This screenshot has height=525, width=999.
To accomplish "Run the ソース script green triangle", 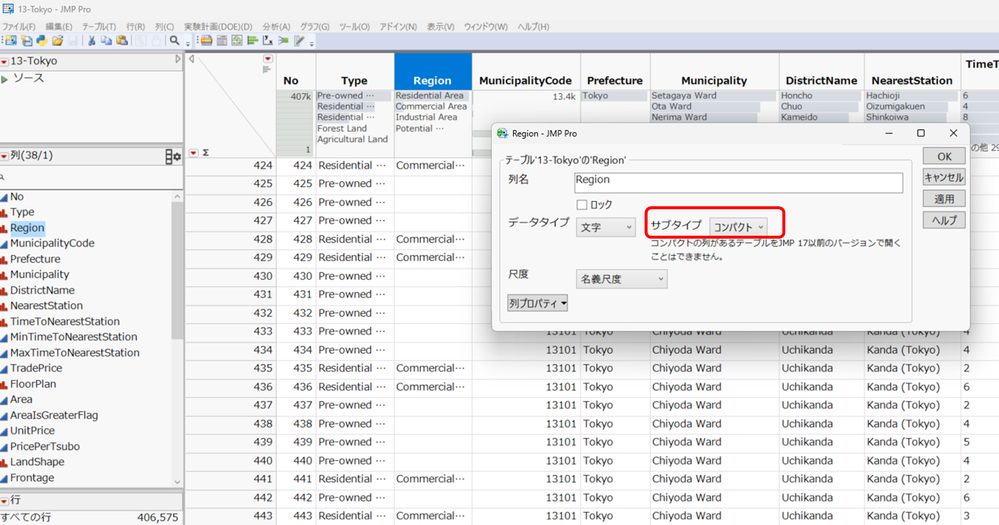I will tap(5, 78).
